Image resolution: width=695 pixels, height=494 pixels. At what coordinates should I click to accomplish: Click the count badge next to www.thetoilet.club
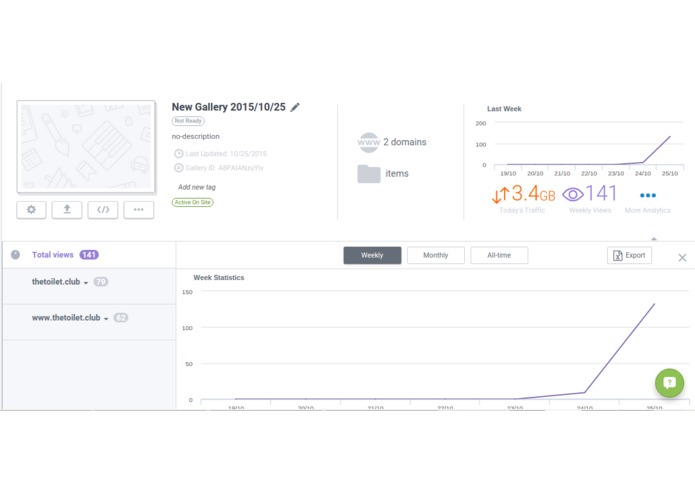[x=121, y=318]
